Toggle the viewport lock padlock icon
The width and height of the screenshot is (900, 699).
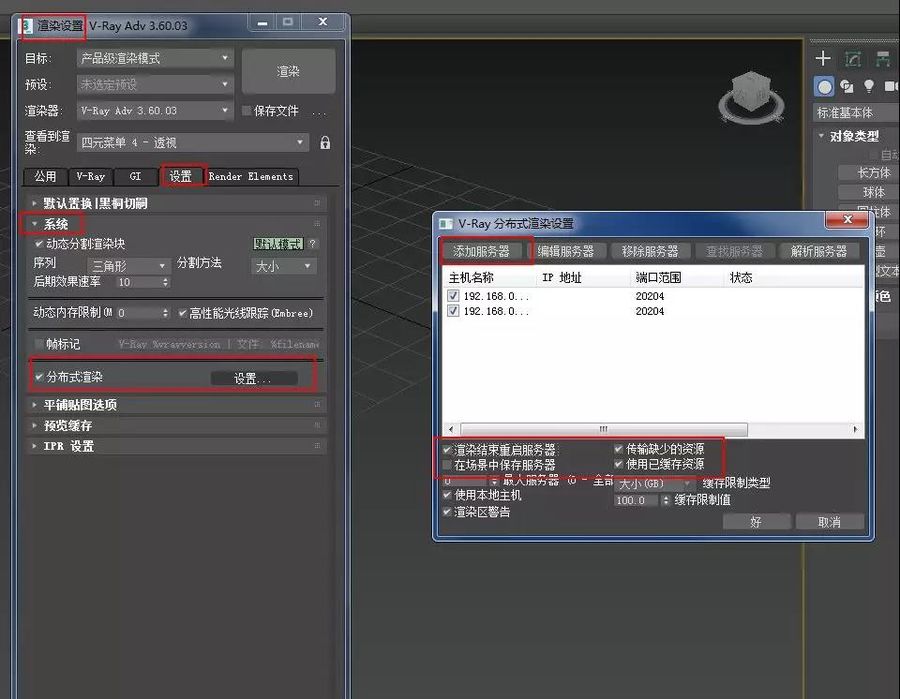click(x=325, y=143)
